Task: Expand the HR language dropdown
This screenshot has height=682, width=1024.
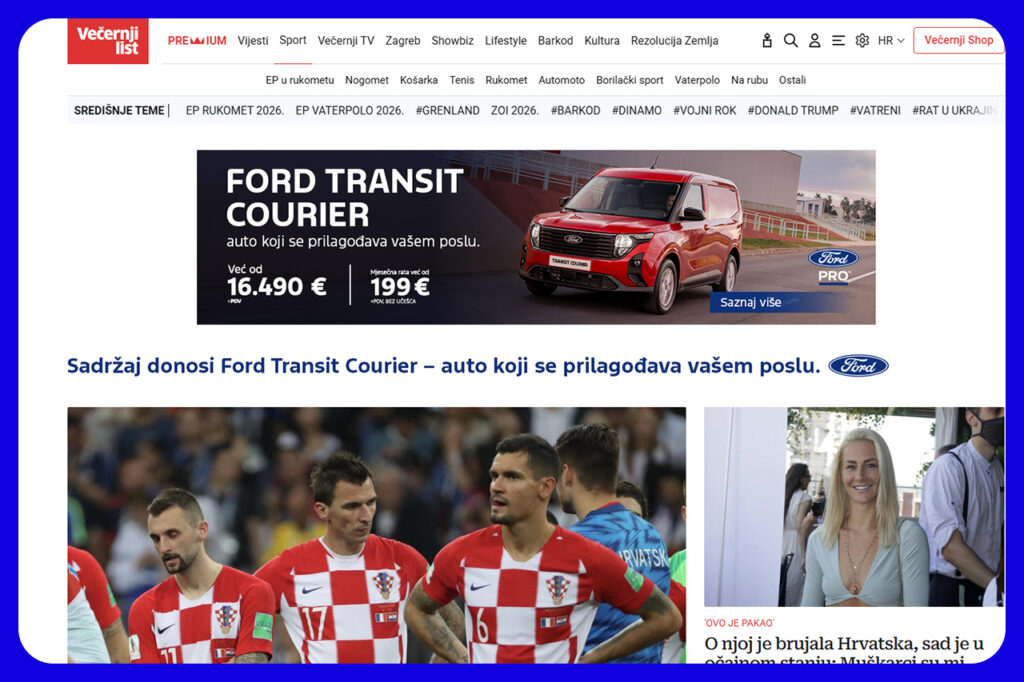Action: click(891, 41)
